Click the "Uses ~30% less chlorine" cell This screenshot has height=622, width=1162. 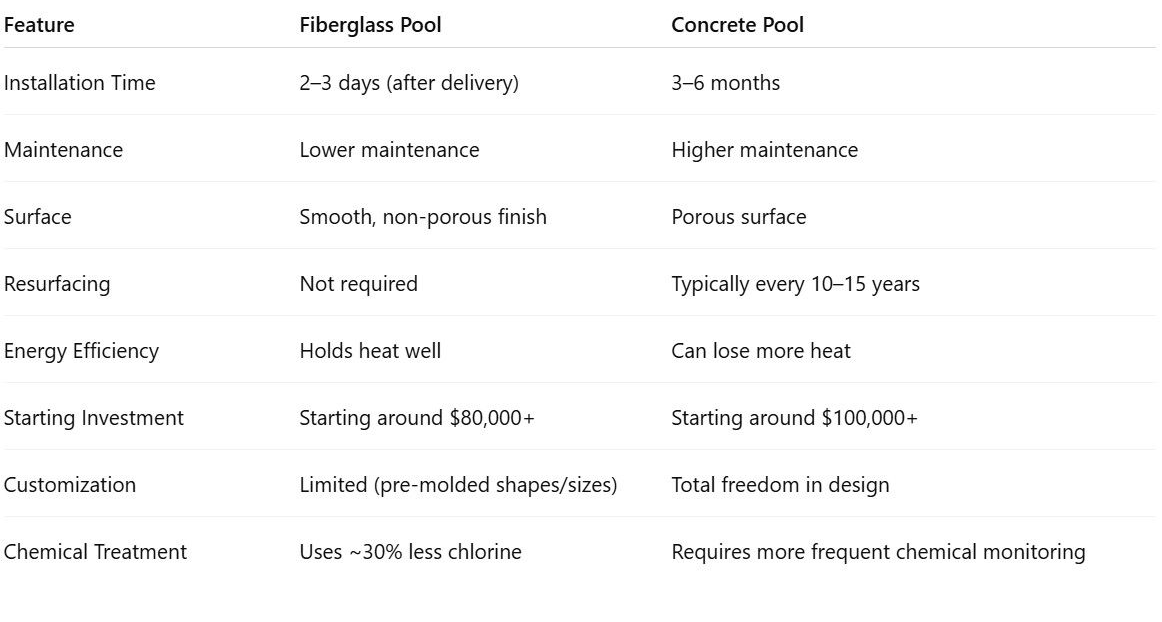pos(410,552)
